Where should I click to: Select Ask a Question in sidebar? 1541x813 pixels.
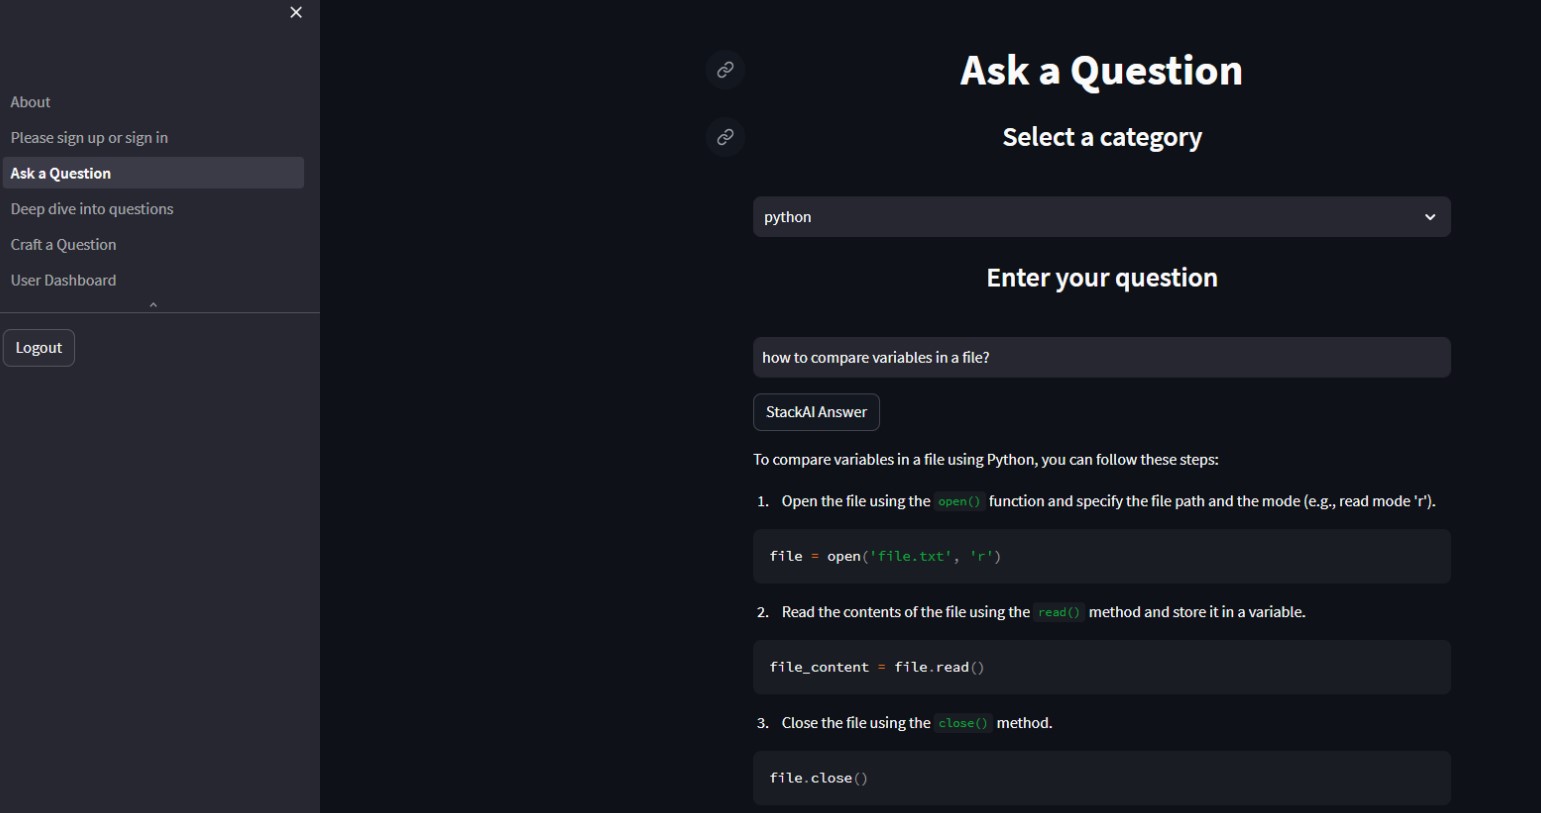pos(153,173)
